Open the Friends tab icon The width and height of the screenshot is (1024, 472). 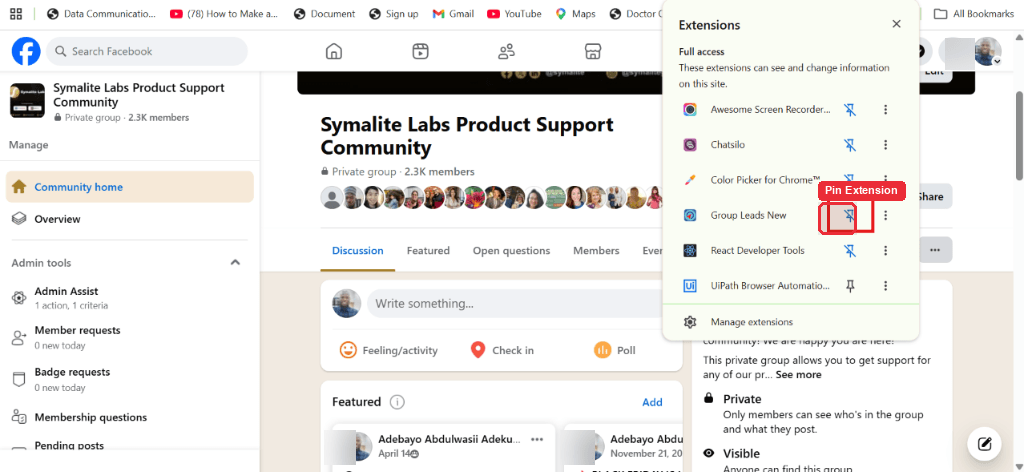[x=506, y=51]
